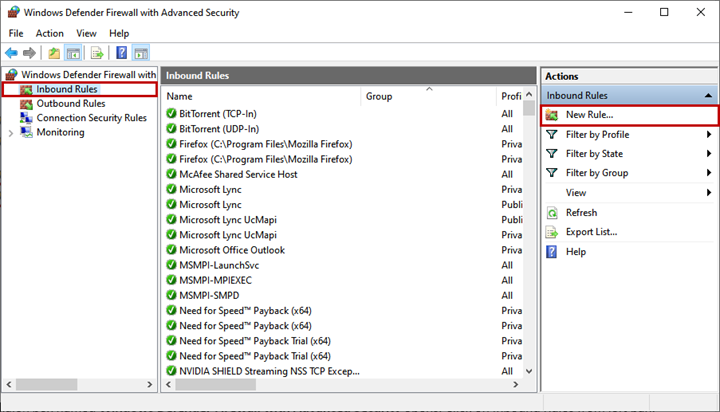
Task: Sort rules by the Group column header
Action: pos(428,96)
